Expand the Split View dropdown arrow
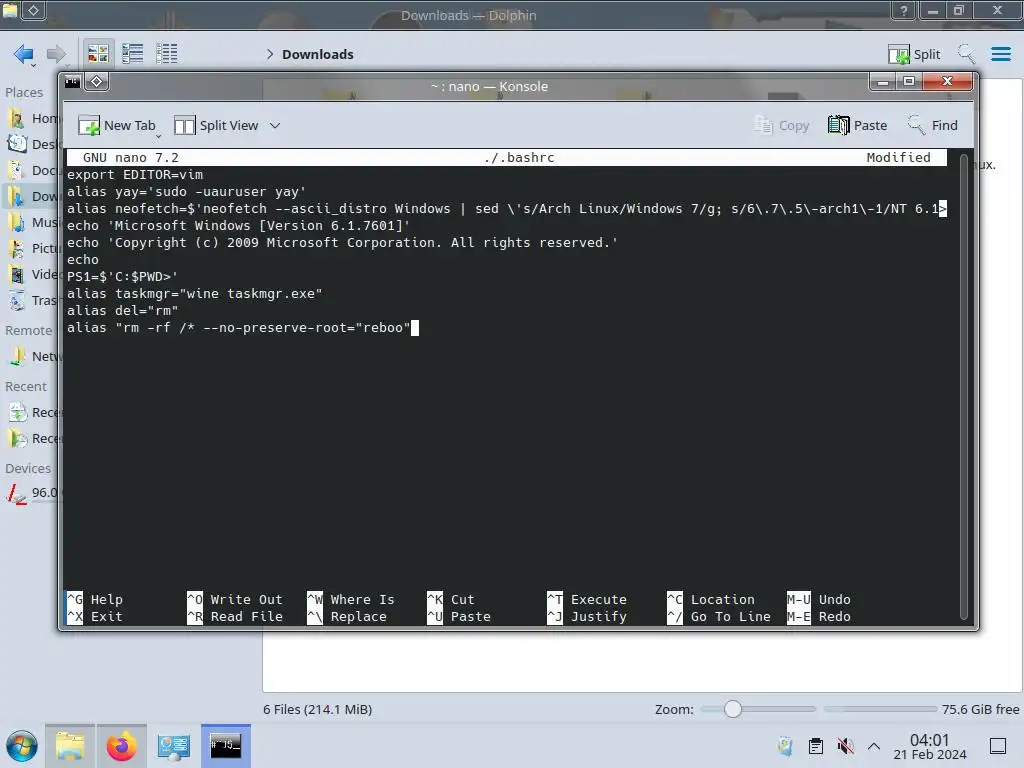This screenshot has width=1024, height=768. coord(275,125)
